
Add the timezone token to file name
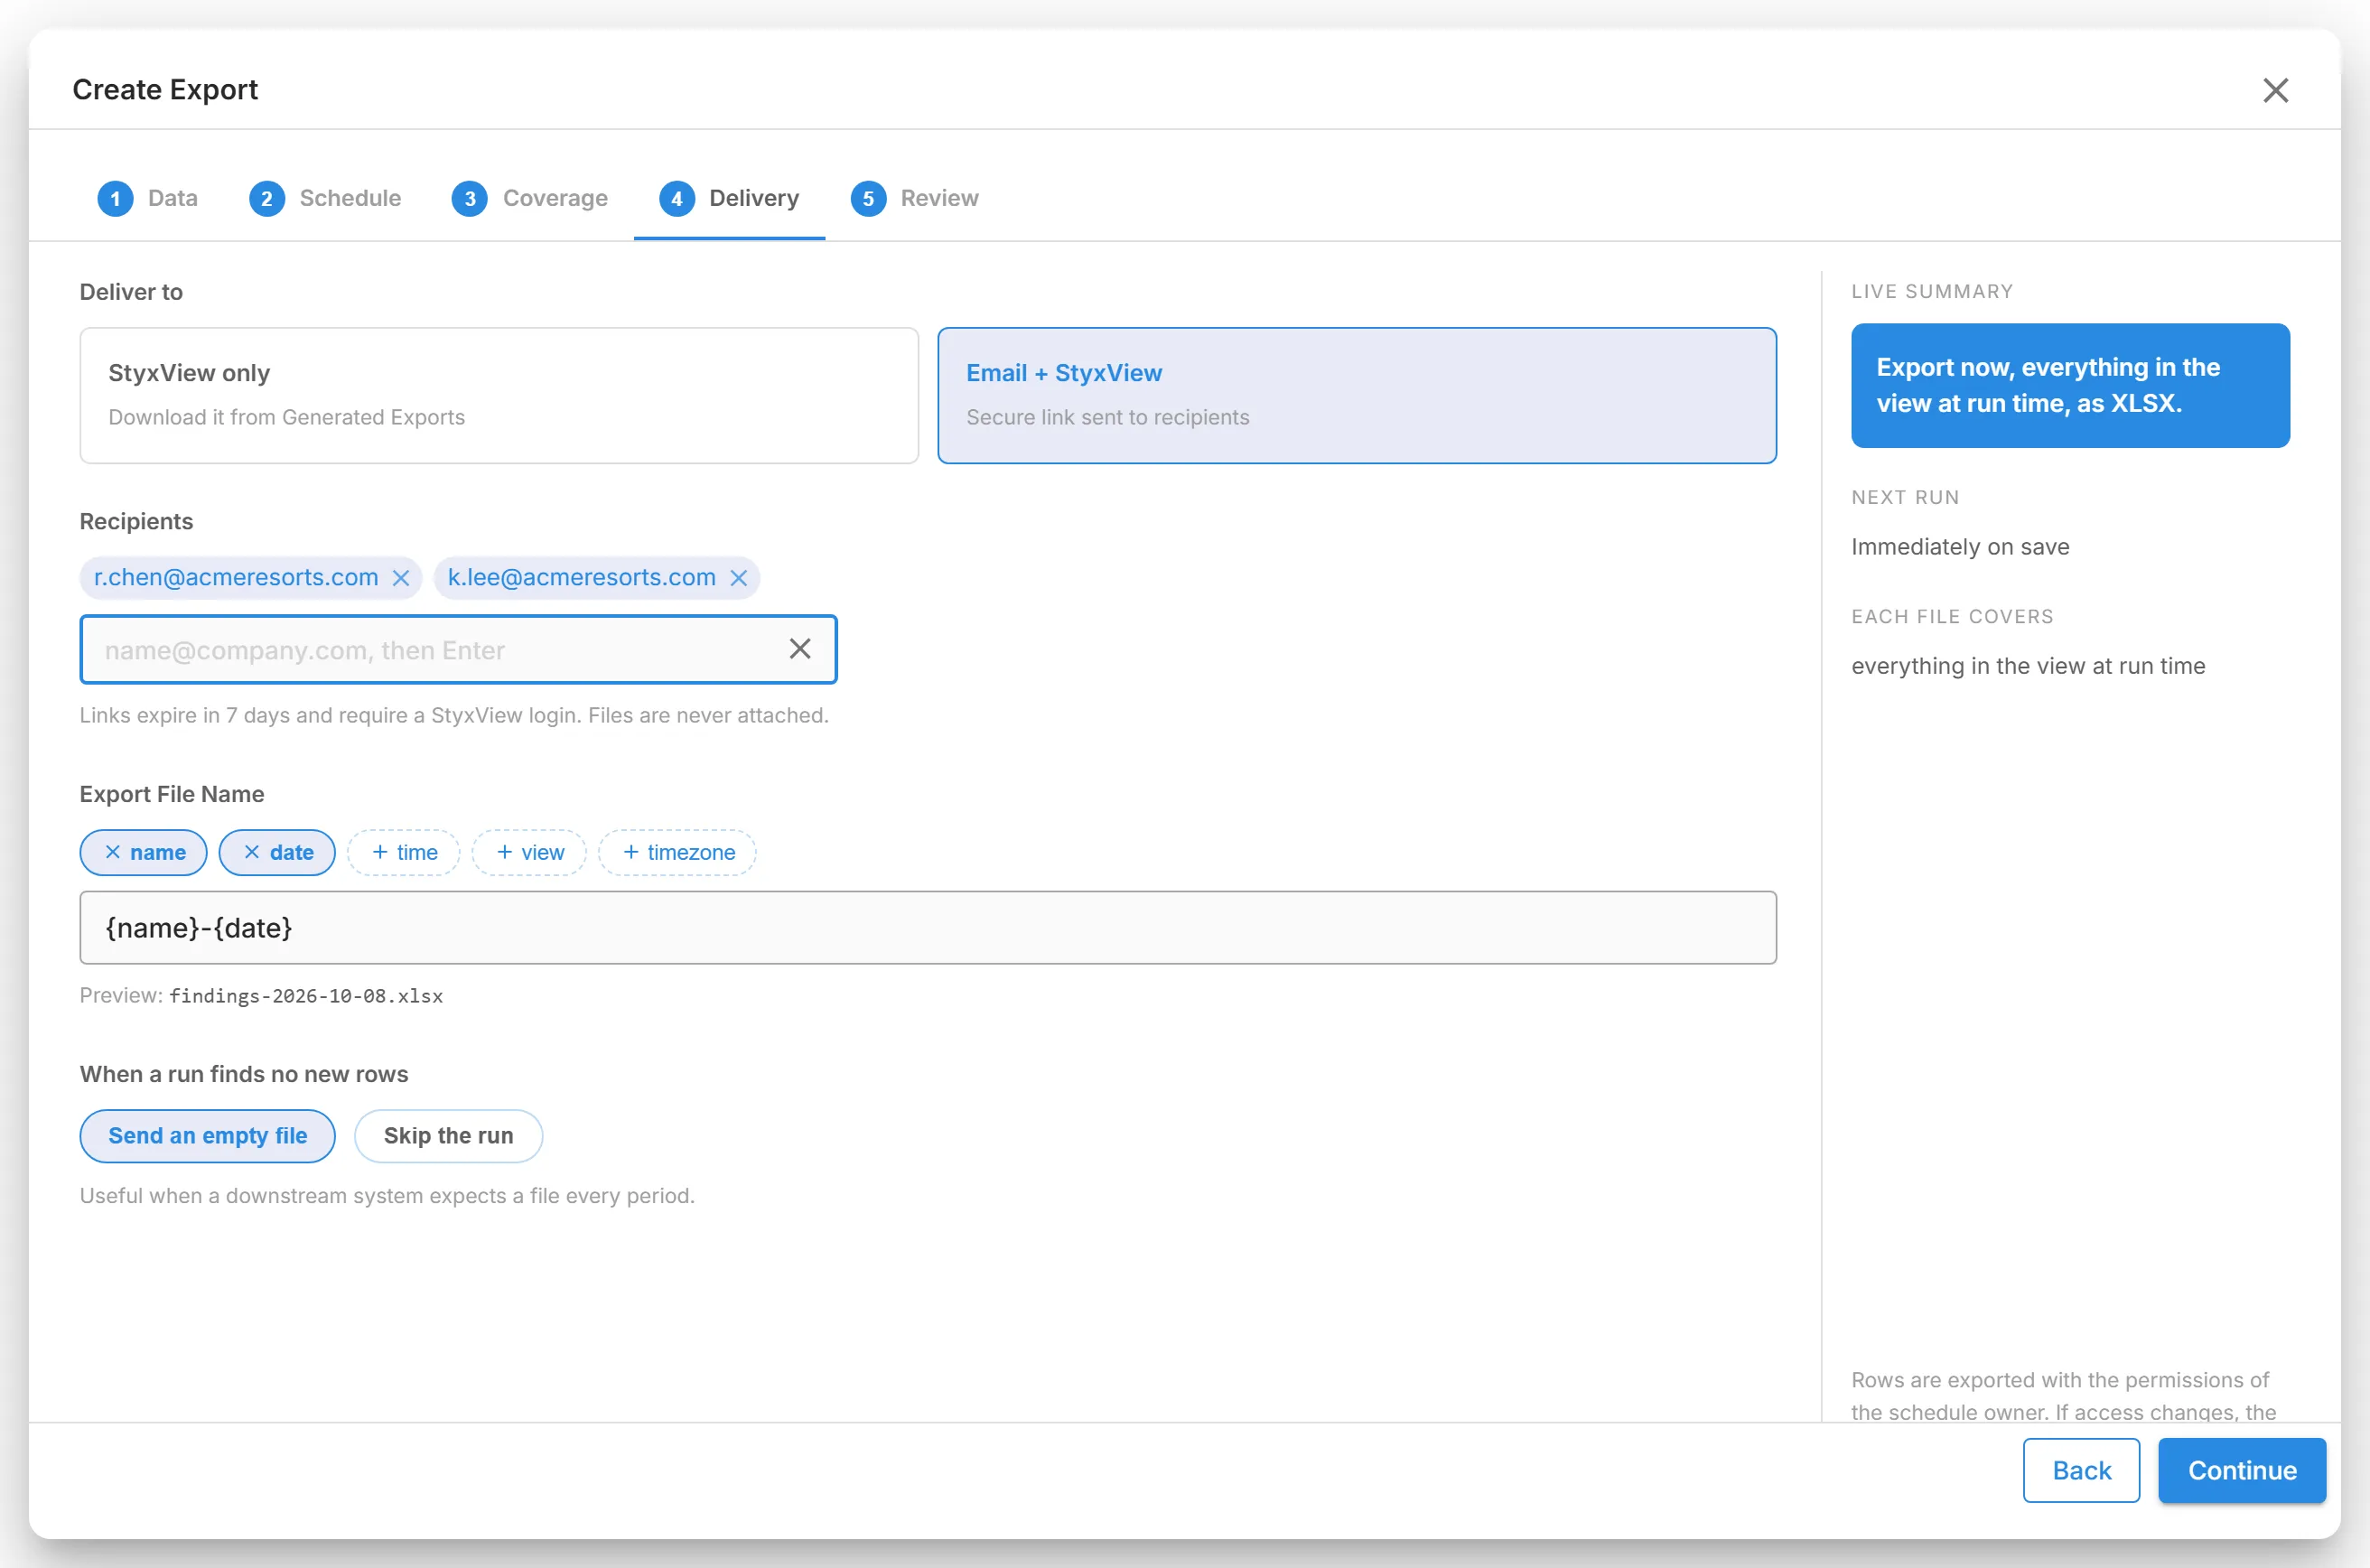coord(678,852)
